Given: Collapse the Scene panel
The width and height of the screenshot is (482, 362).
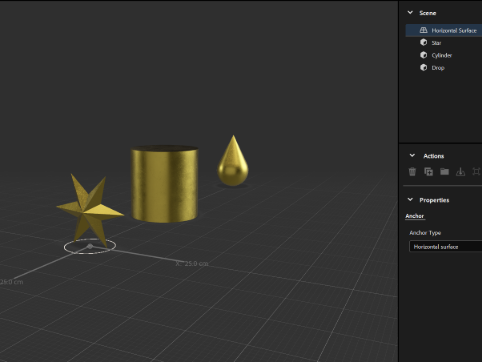Looking at the screenshot, I should tap(410, 13).
